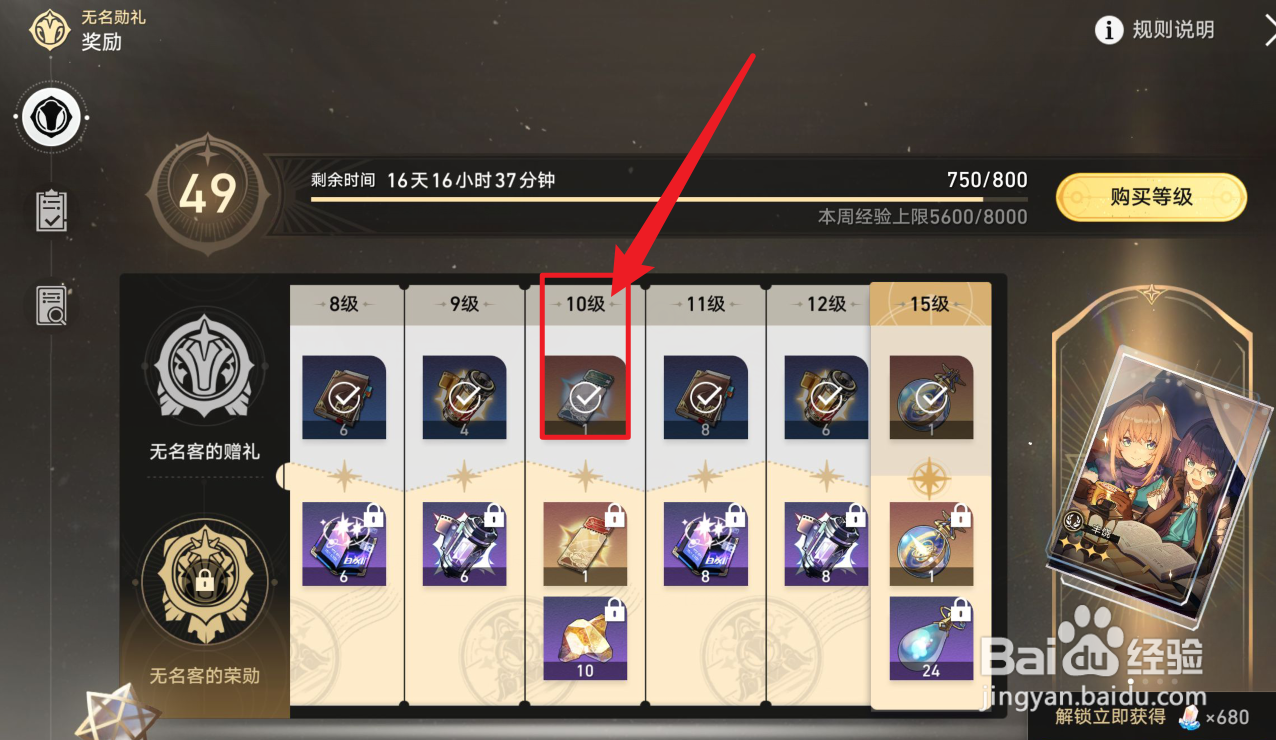Select the claimed level 9 free reward
Viewport: 1276px width, 740px height.
(x=464, y=397)
